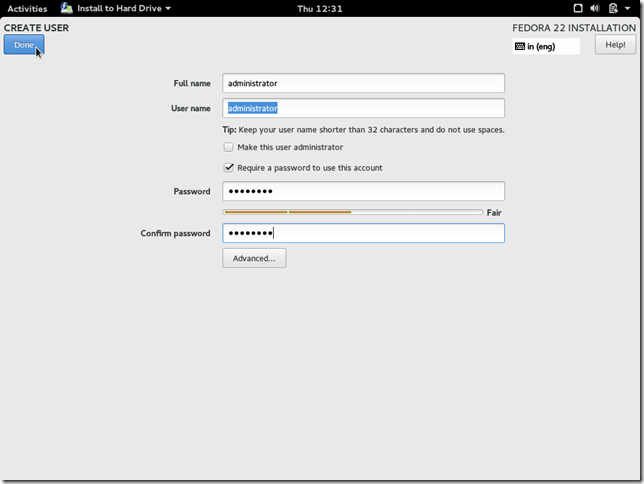Click the user name tip text
This screenshot has height=484, width=644.
click(363, 130)
